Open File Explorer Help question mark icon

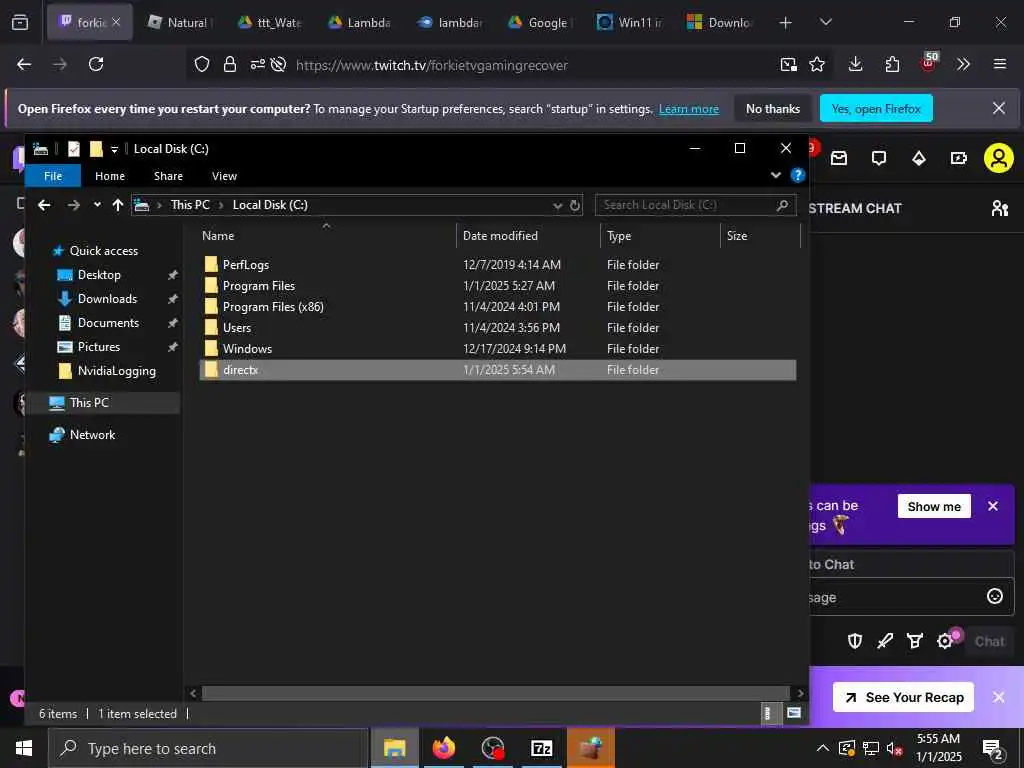797,175
